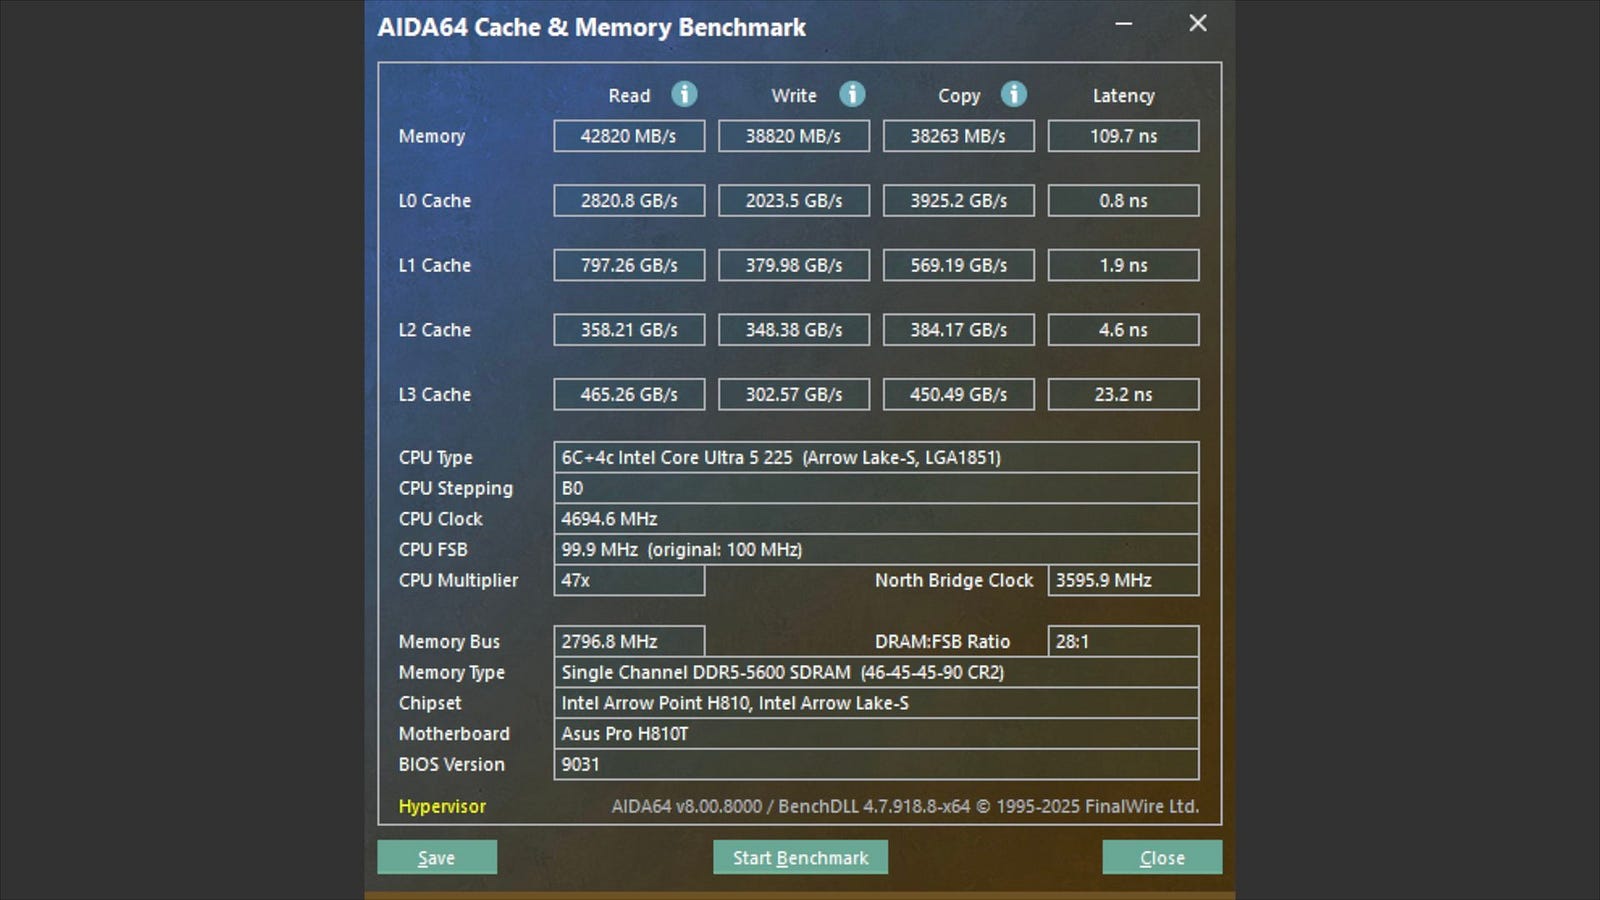Minimize the AIDA64 benchmark window

(1124, 24)
